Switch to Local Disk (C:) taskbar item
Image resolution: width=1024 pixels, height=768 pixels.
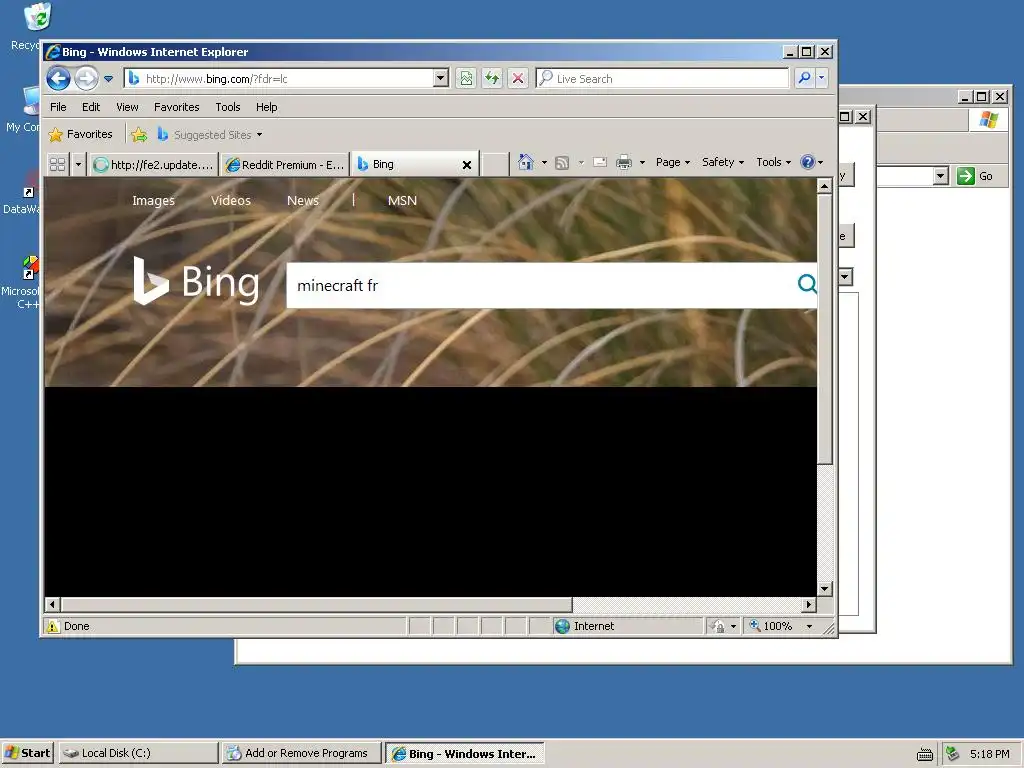pyautogui.click(x=138, y=753)
